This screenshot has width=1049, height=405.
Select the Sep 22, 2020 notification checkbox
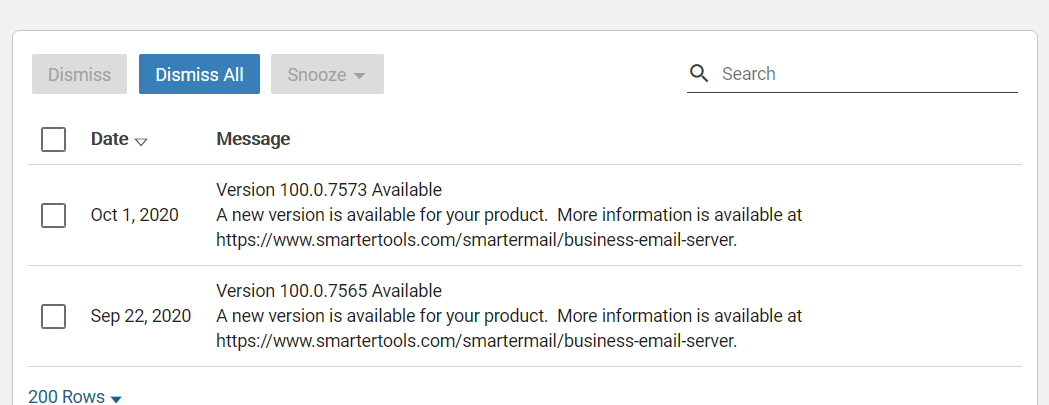pos(54,316)
